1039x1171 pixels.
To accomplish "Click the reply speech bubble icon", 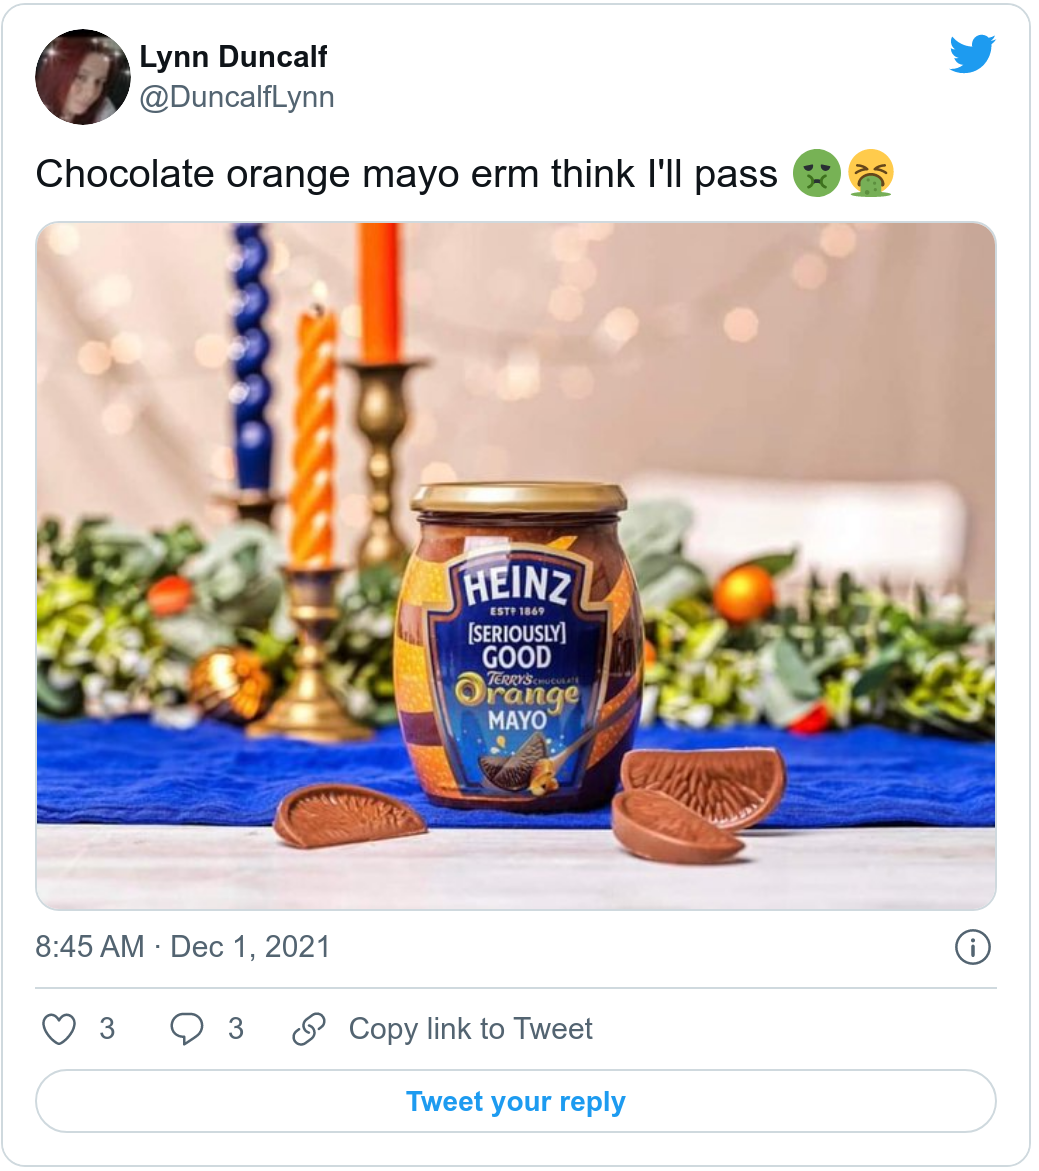I will pos(187,1029).
